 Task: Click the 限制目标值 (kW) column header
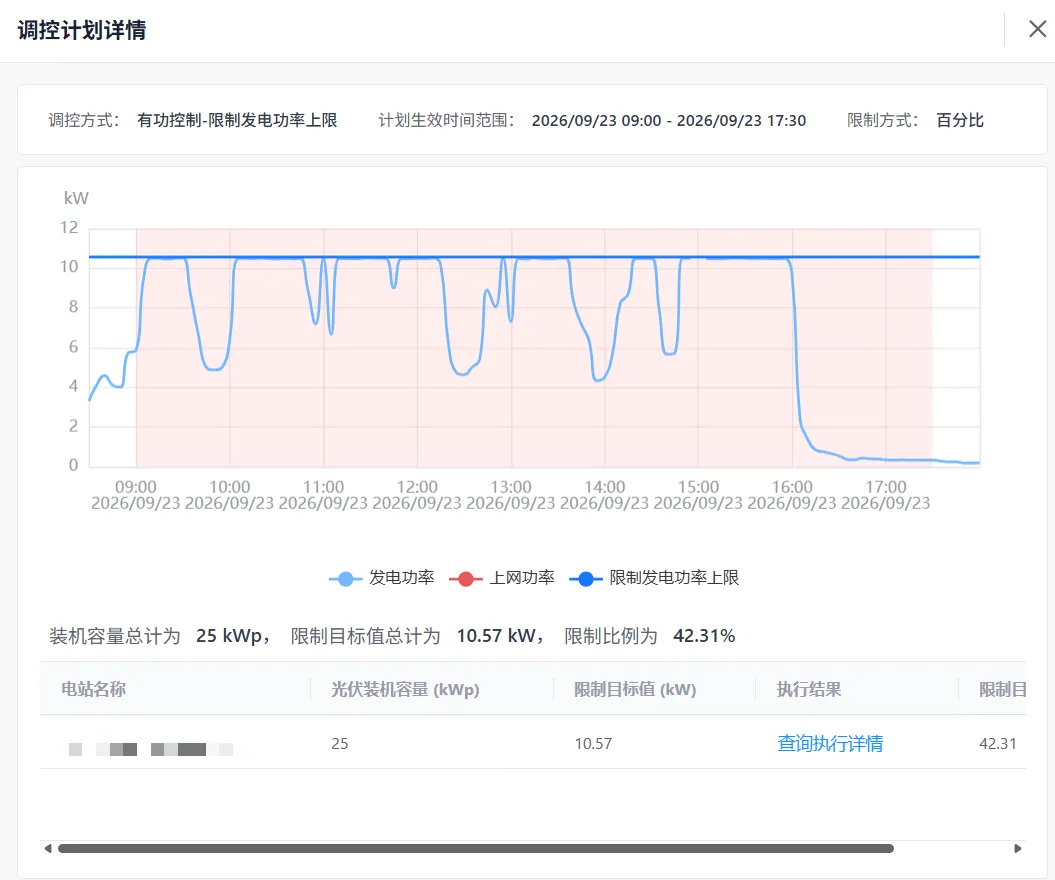(634, 689)
